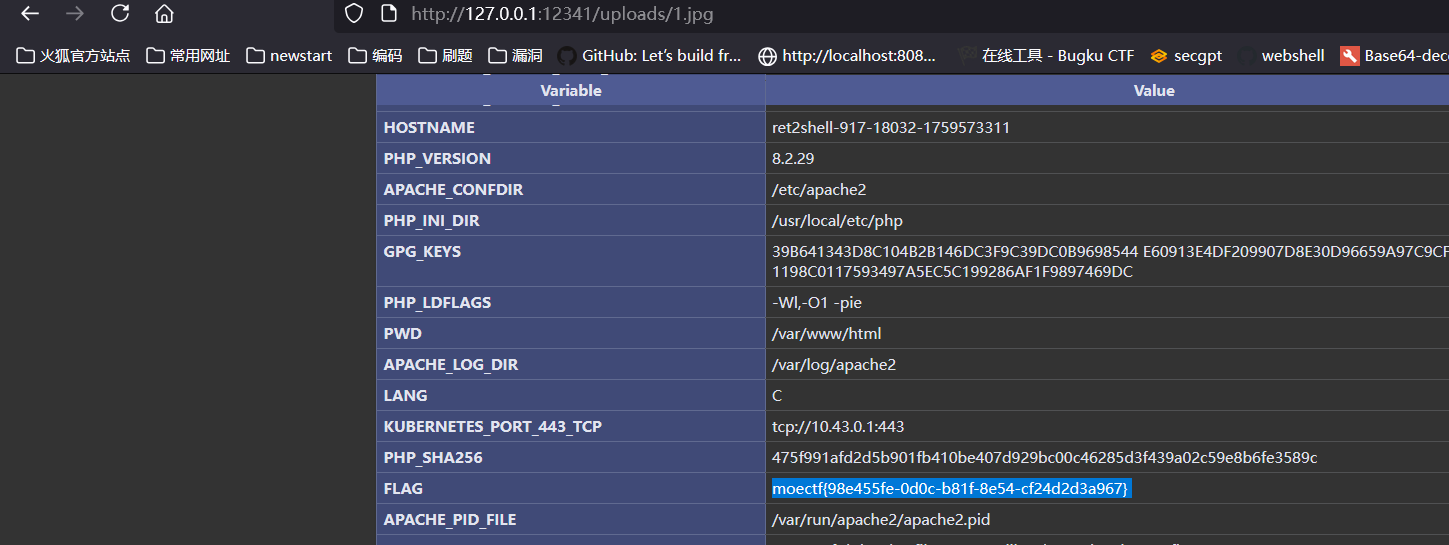Click the page info icon in address bar
This screenshot has height=545, width=1449.
[x=389, y=14]
